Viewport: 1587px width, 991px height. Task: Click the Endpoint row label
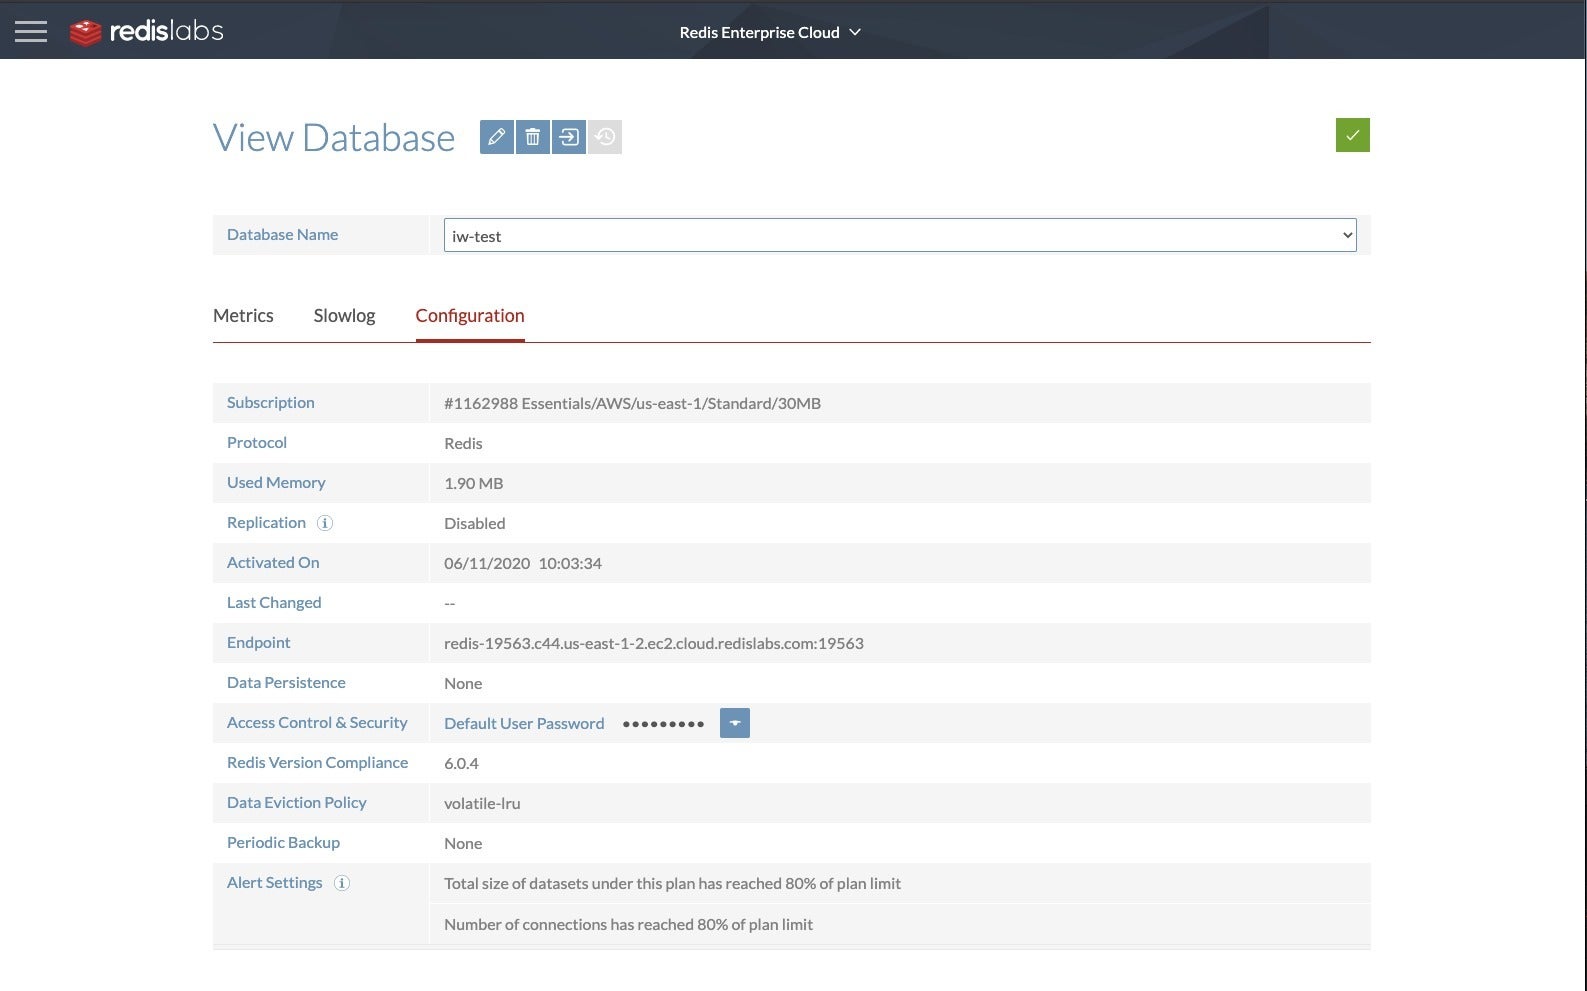tap(259, 642)
